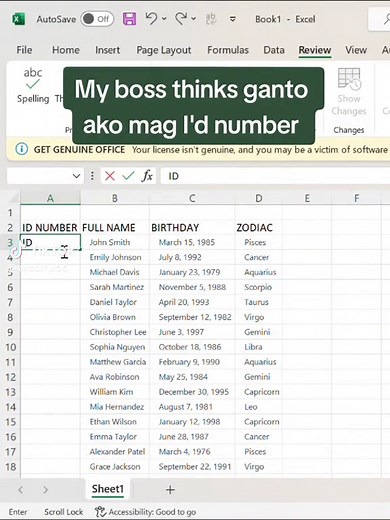Click the ID NUMBER header cell

pyautogui.click(x=50, y=228)
